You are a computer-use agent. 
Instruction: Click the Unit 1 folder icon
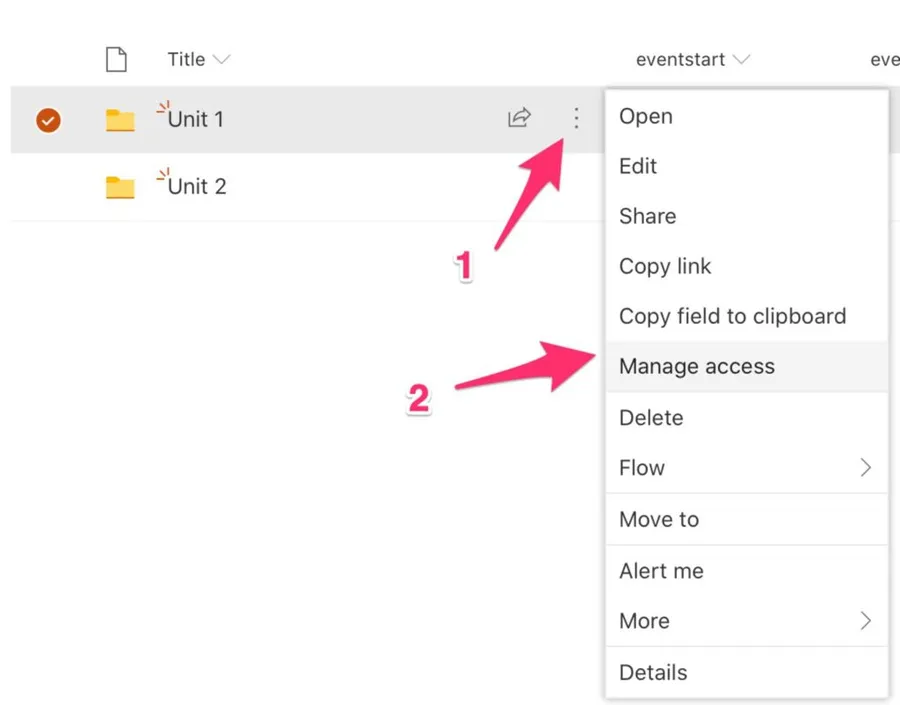(120, 121)
